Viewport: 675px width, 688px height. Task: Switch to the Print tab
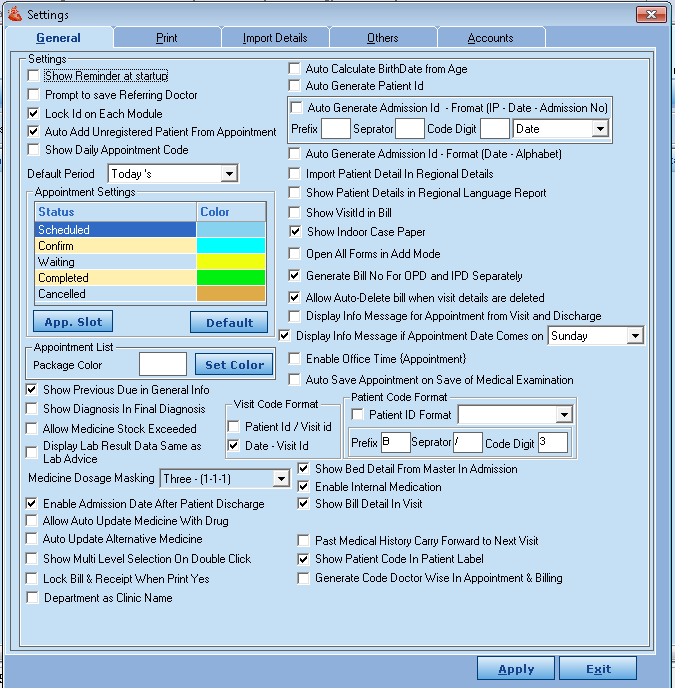(x=167, y=38)
